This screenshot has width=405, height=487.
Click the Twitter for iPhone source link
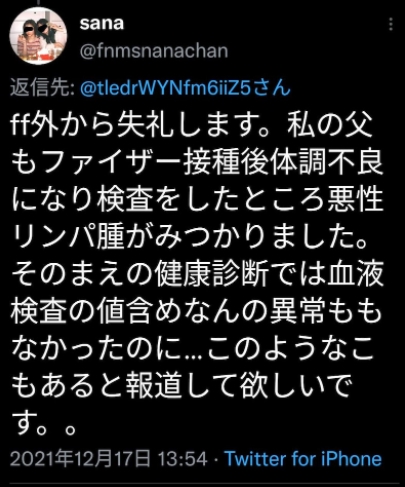point(303,459)
